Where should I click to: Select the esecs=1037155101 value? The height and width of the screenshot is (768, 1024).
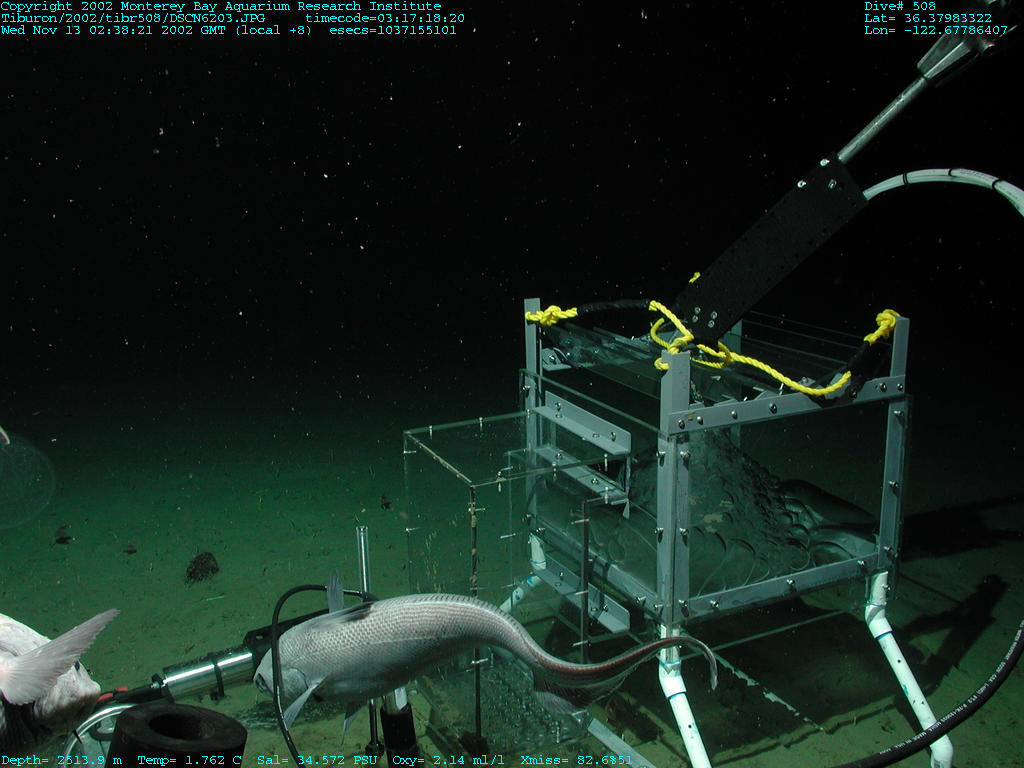(393, 30)
